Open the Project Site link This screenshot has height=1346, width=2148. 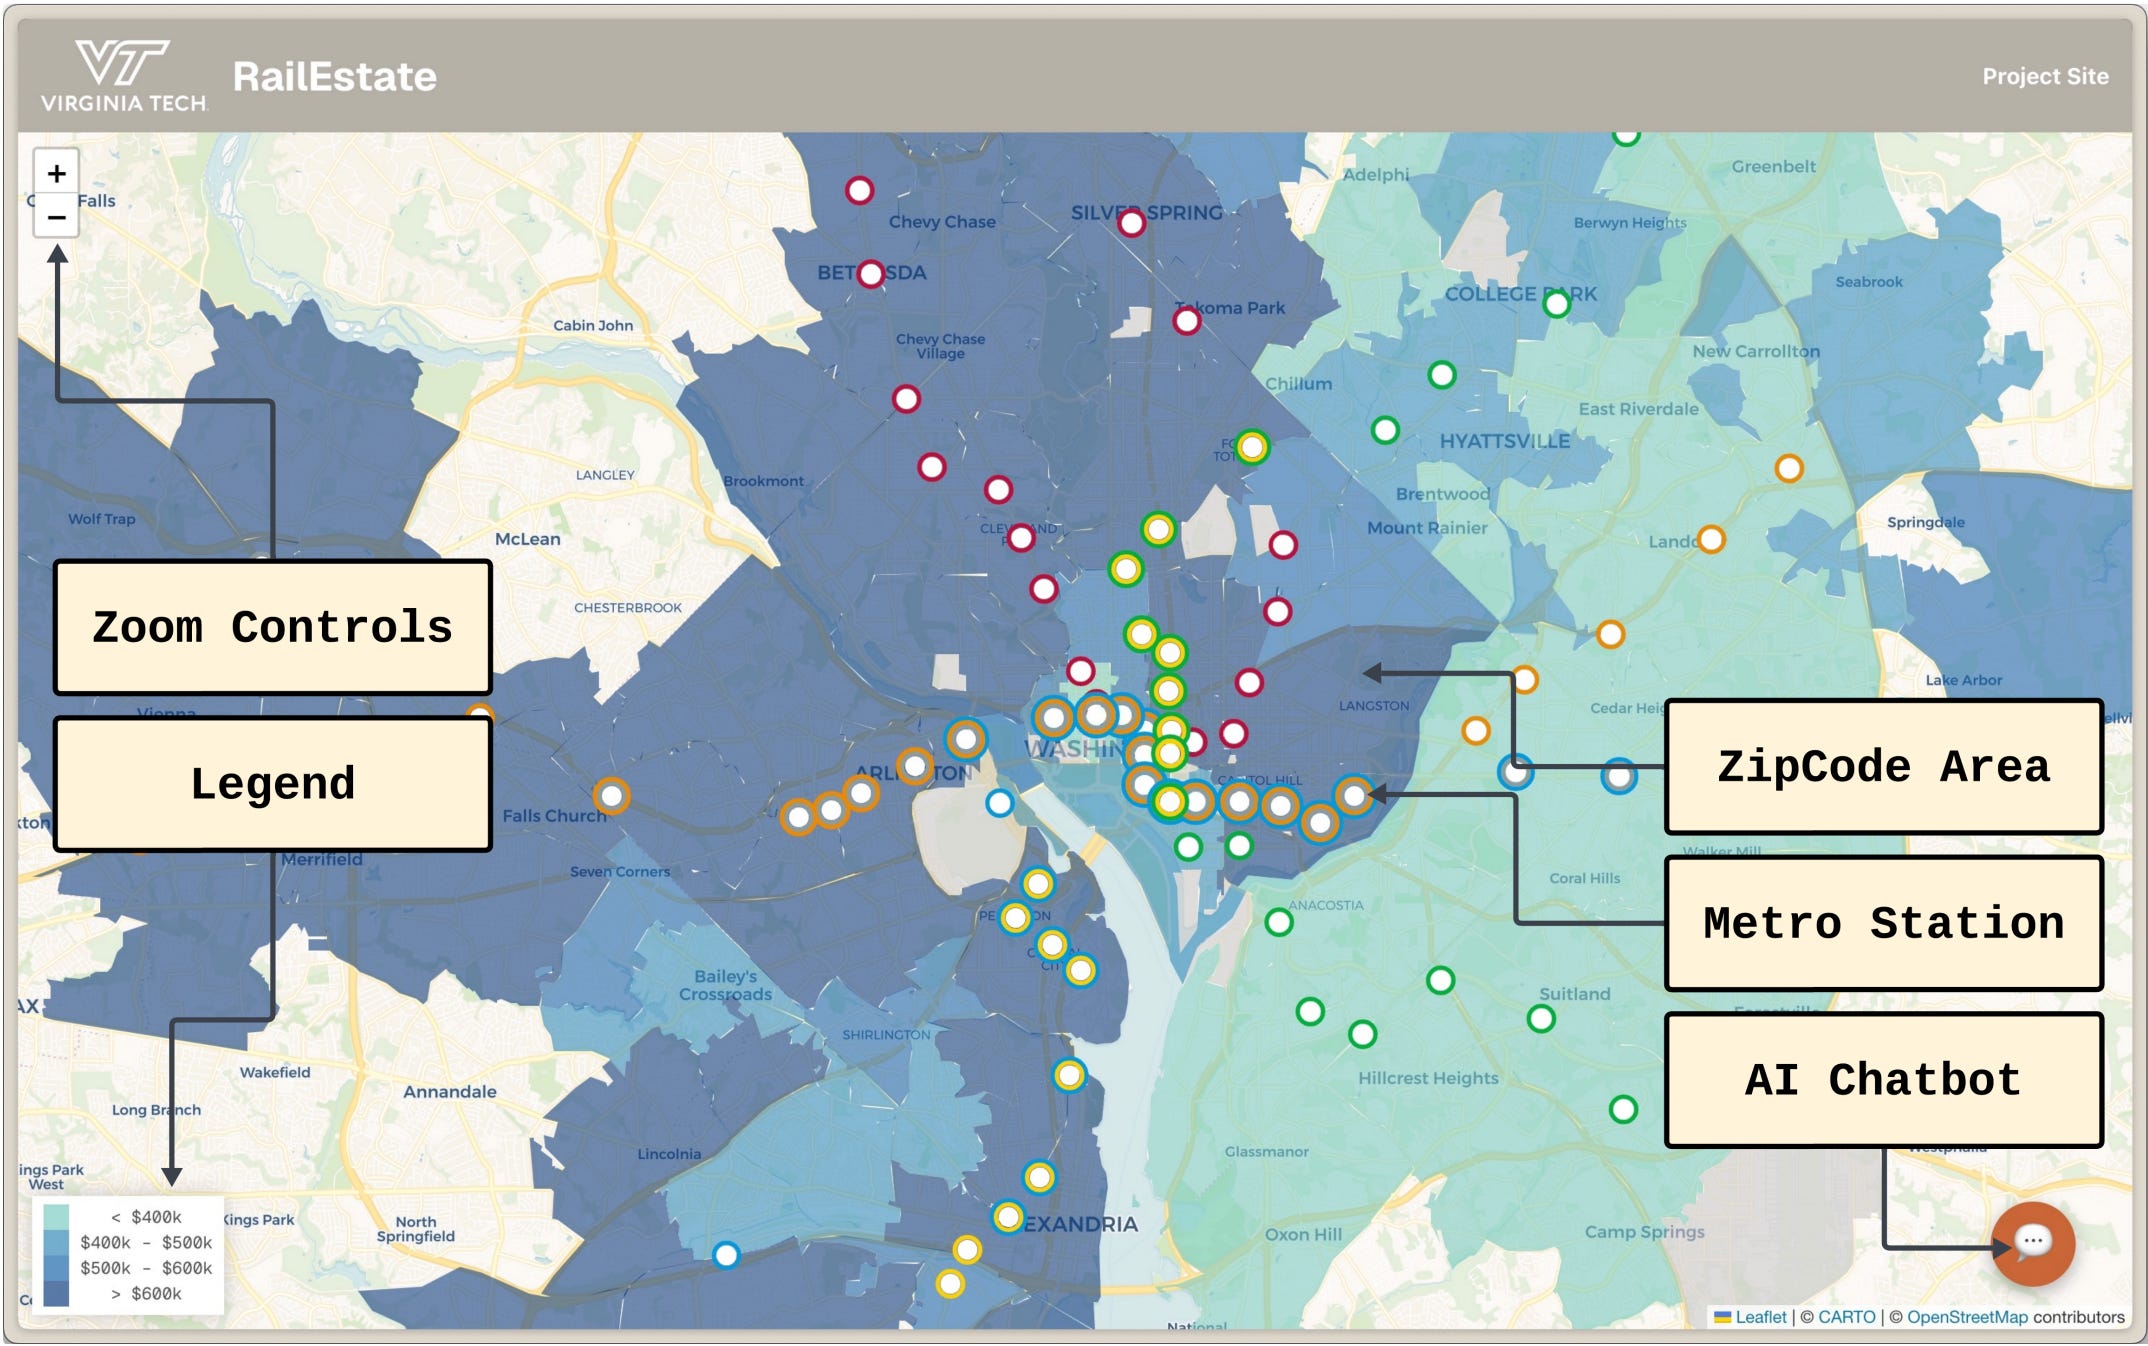click(x=2045, y=77)
